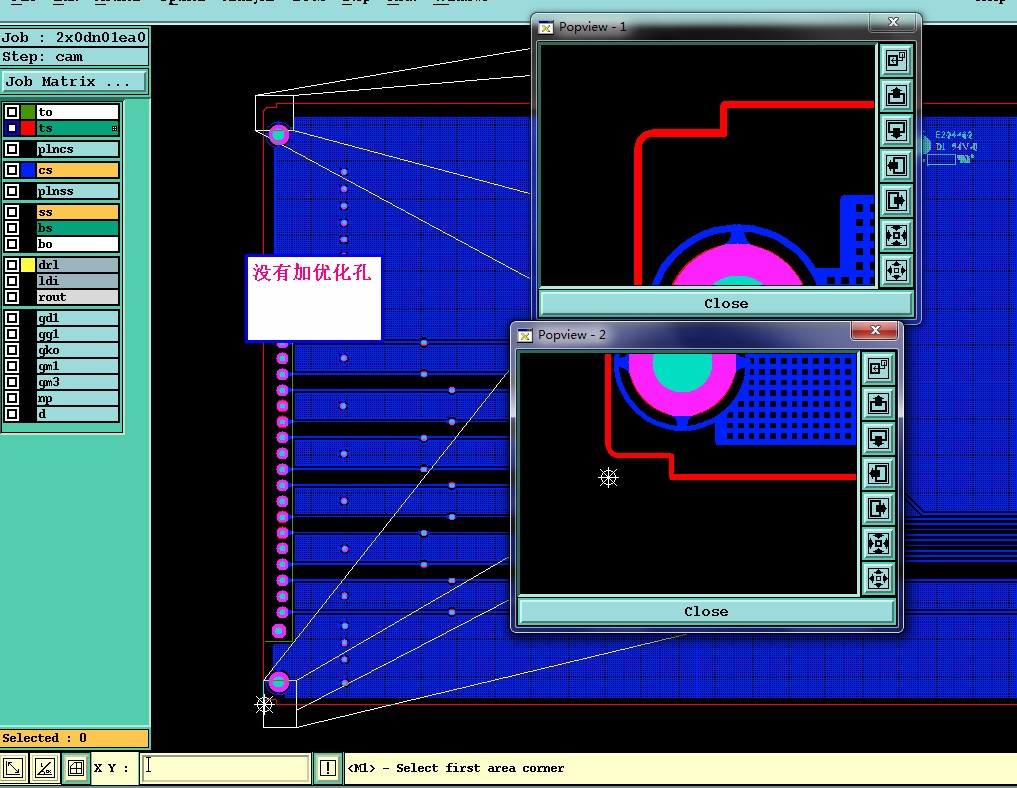Select the 'gg1' layer name
Image resolution: width=1017 pixels, height=788 pixels.
[77, 334]
